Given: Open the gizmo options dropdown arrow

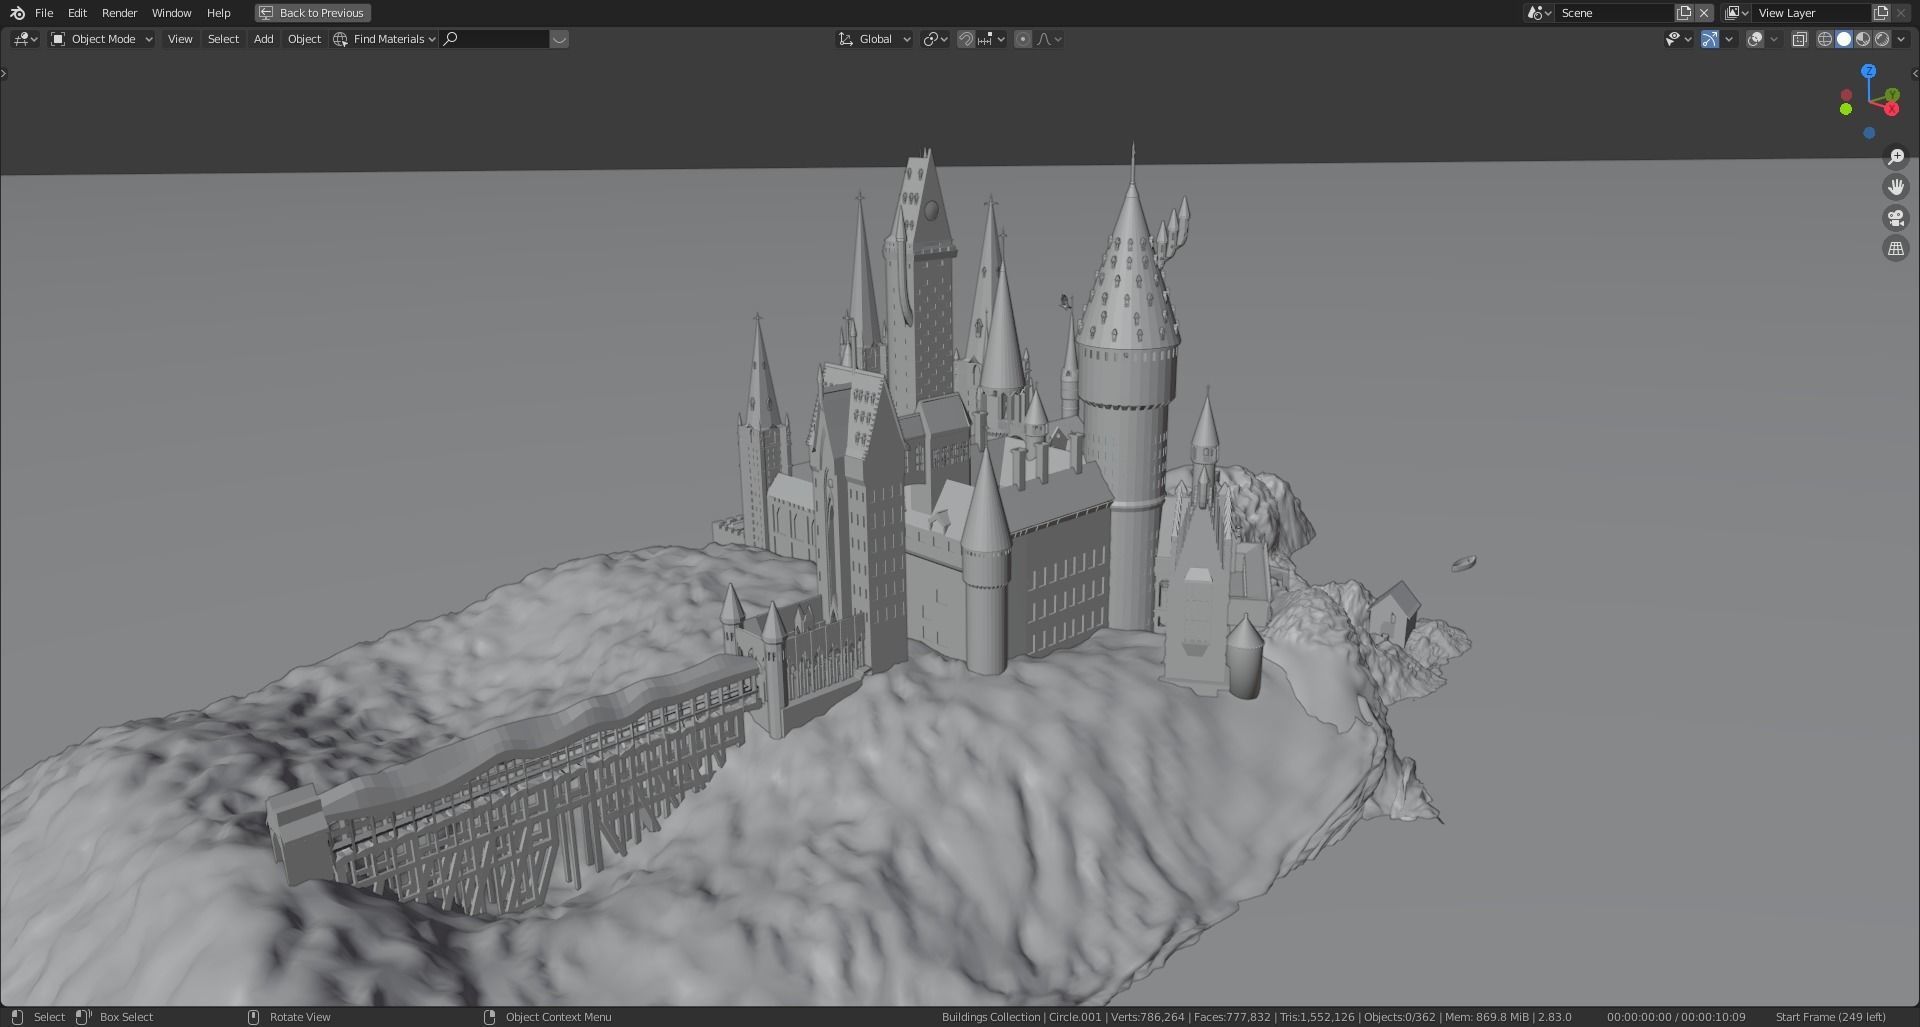Looking at the screenshot, I should click(x=1728, y=39).
